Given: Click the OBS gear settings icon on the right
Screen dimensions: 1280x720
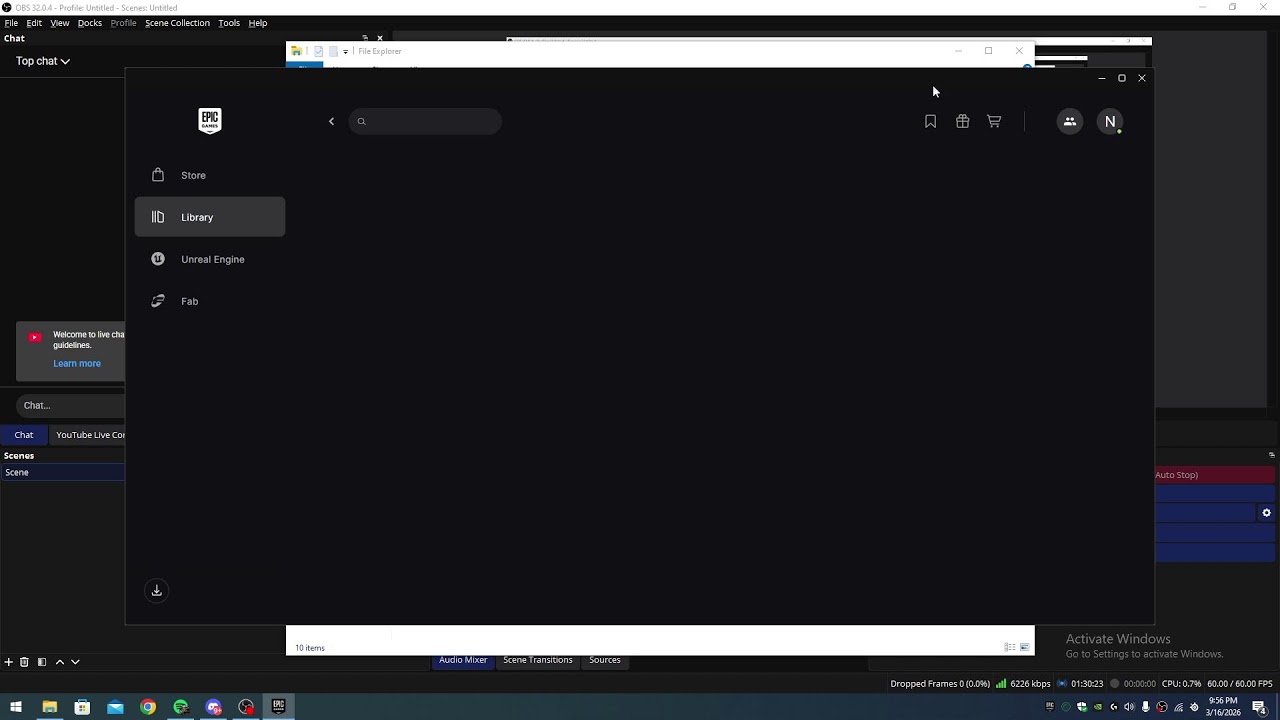Looking at the screenshot, I should tap(1266, 513).
